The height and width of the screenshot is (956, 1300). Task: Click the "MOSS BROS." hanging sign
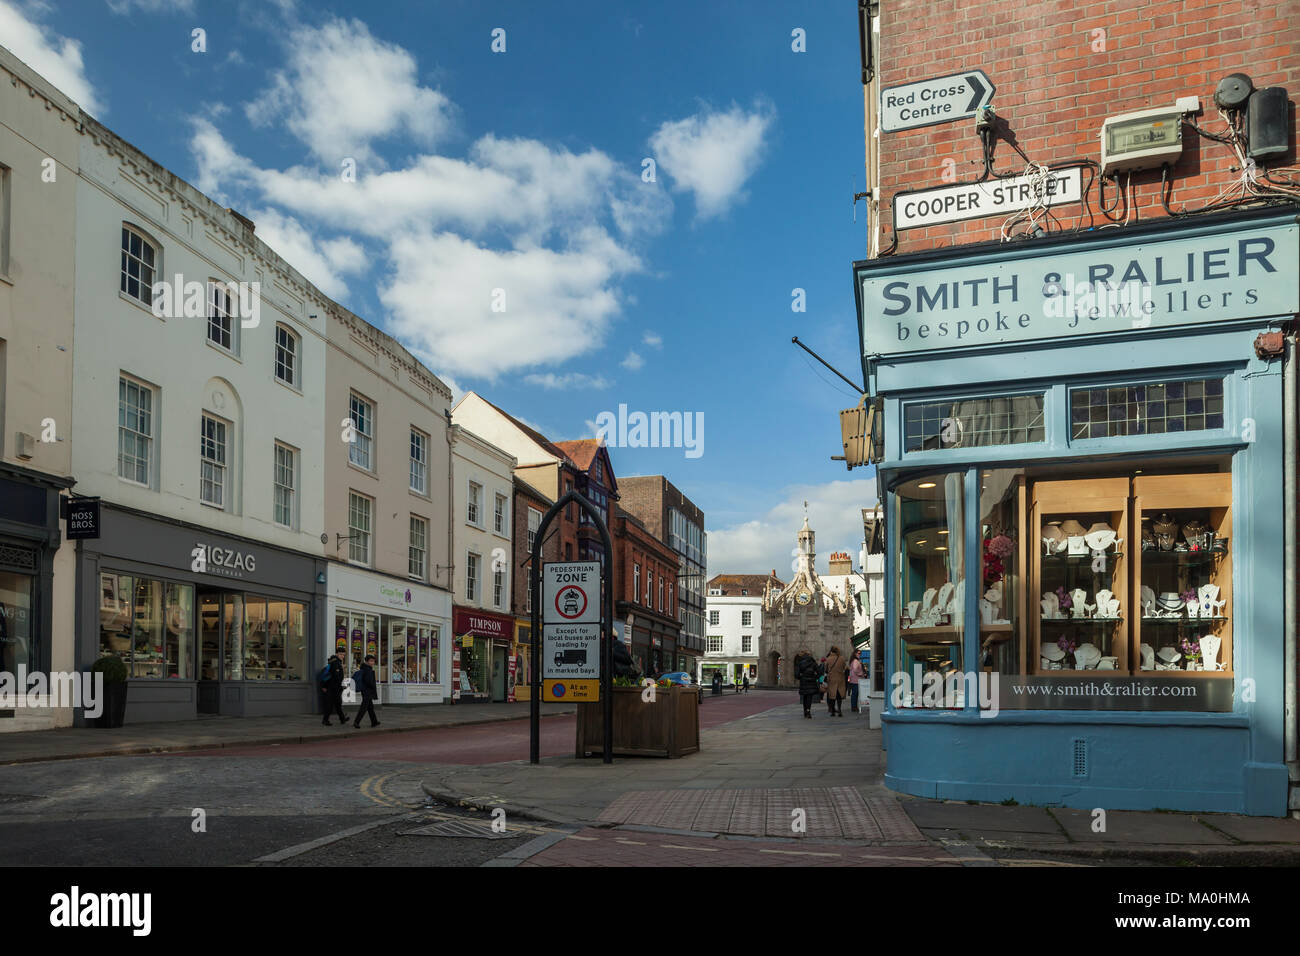click(83, 518)
